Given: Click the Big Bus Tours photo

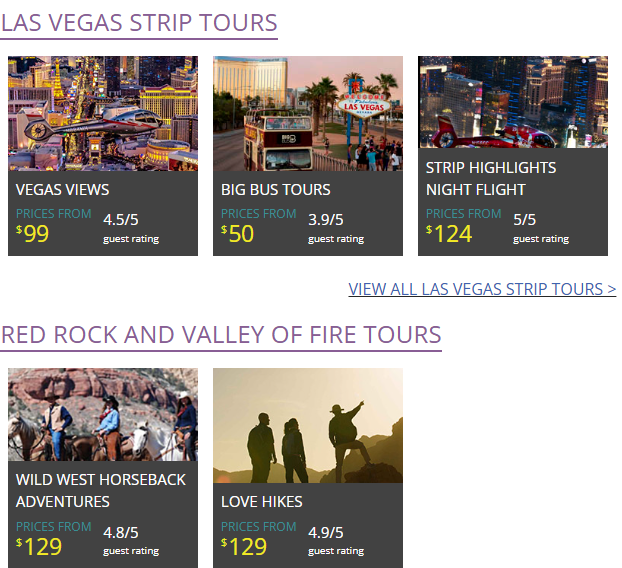Looking at the screenshot, I should [307, 113].
